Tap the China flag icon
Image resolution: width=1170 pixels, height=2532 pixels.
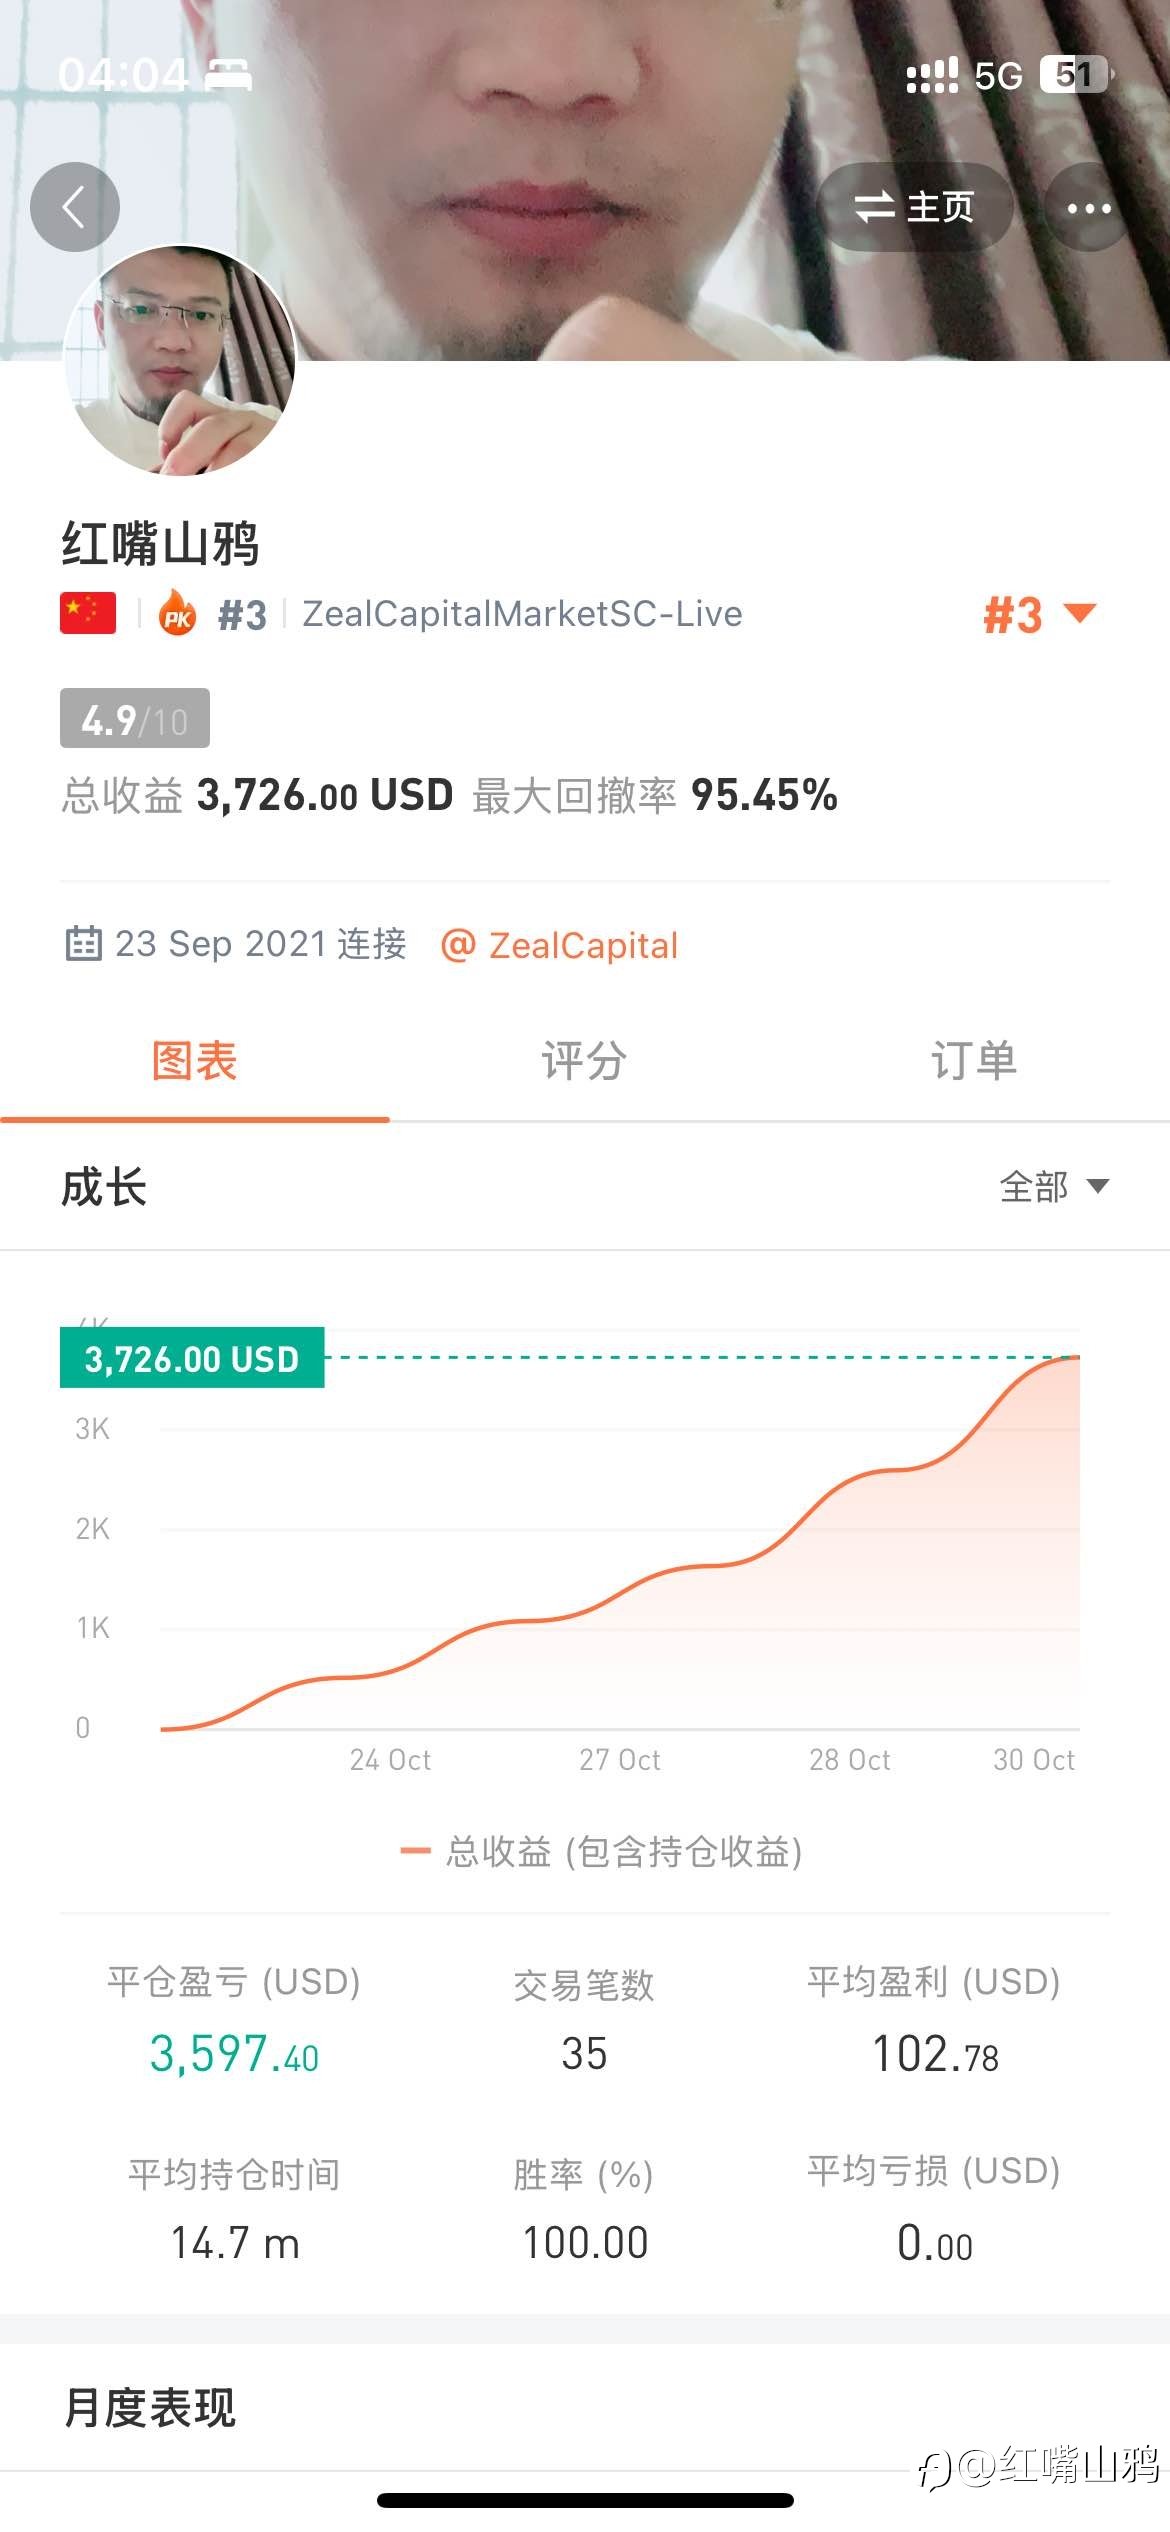tap(88, 613)
